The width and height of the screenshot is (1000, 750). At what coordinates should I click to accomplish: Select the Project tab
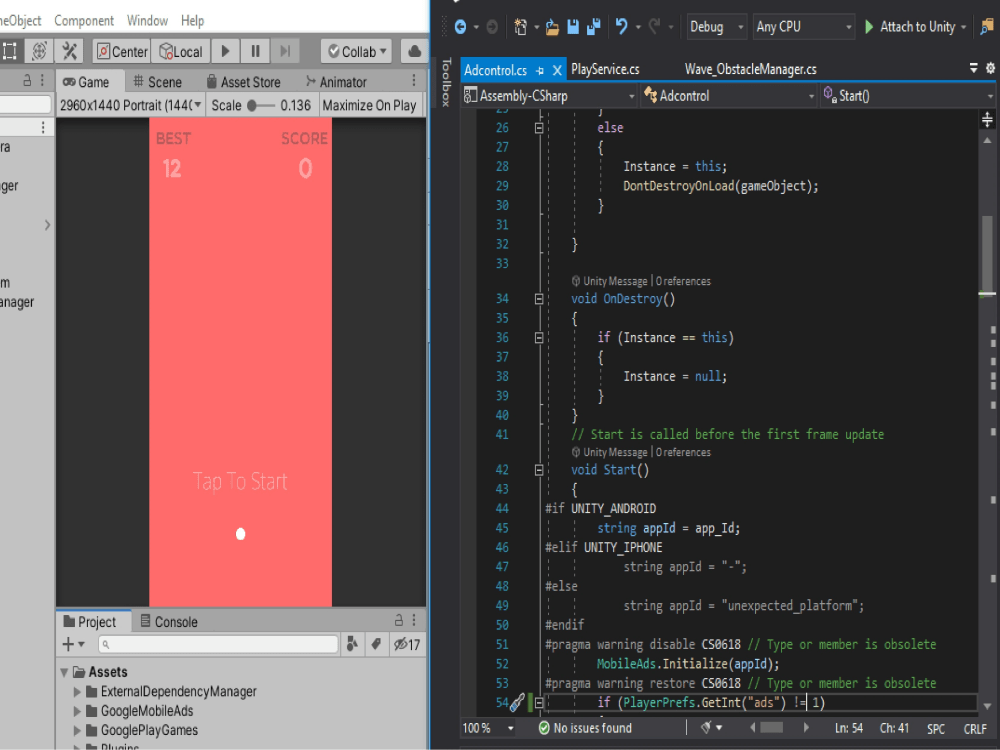(x=91, y=622)
